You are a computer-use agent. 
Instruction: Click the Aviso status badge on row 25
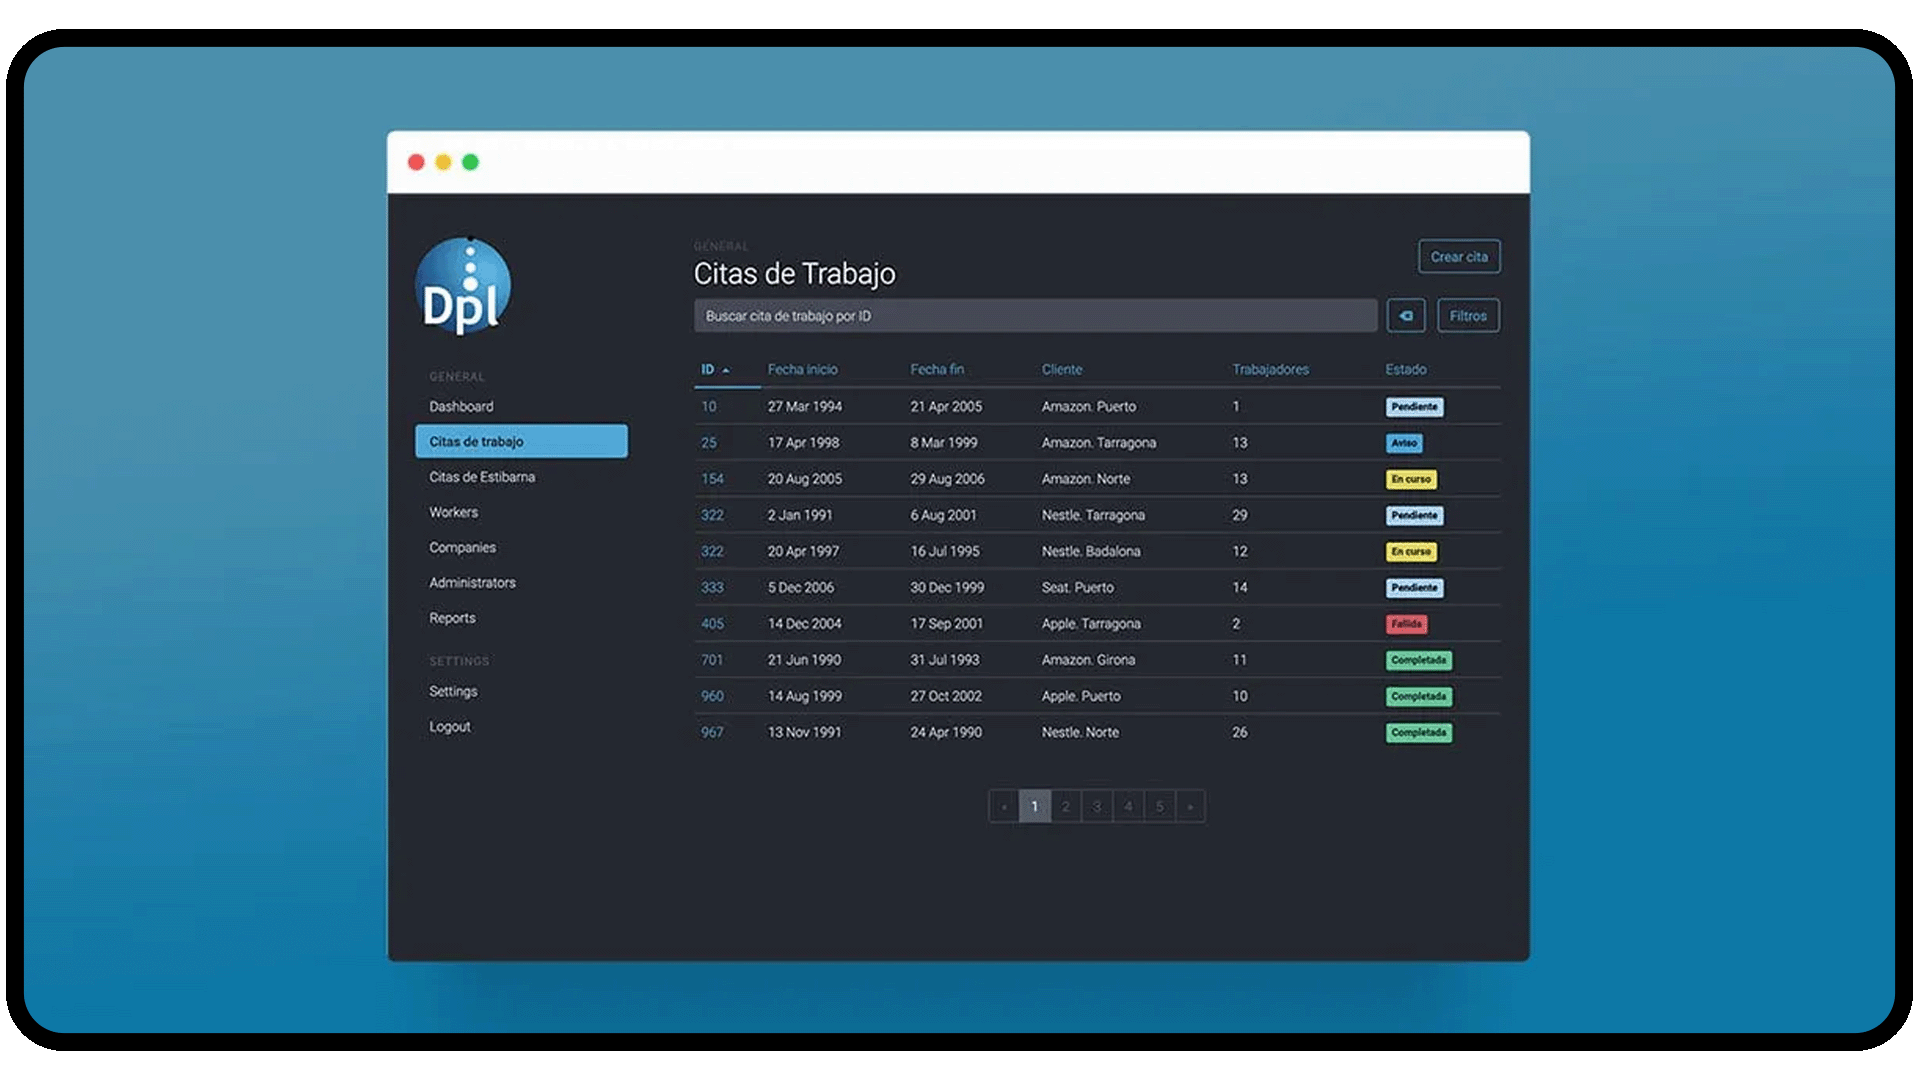click(x=1404, y=443)
